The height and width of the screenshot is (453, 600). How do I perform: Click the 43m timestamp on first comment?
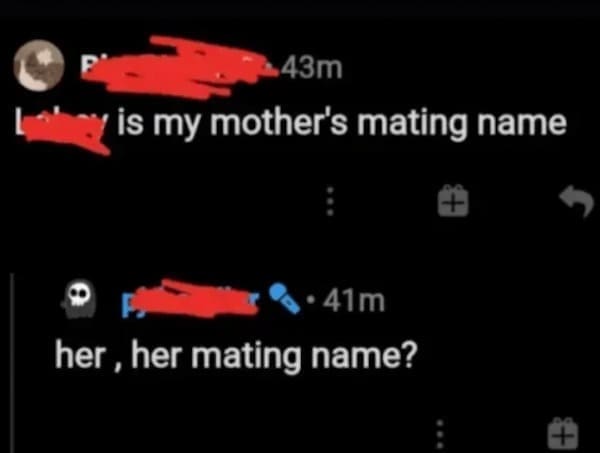click(311, 68)
